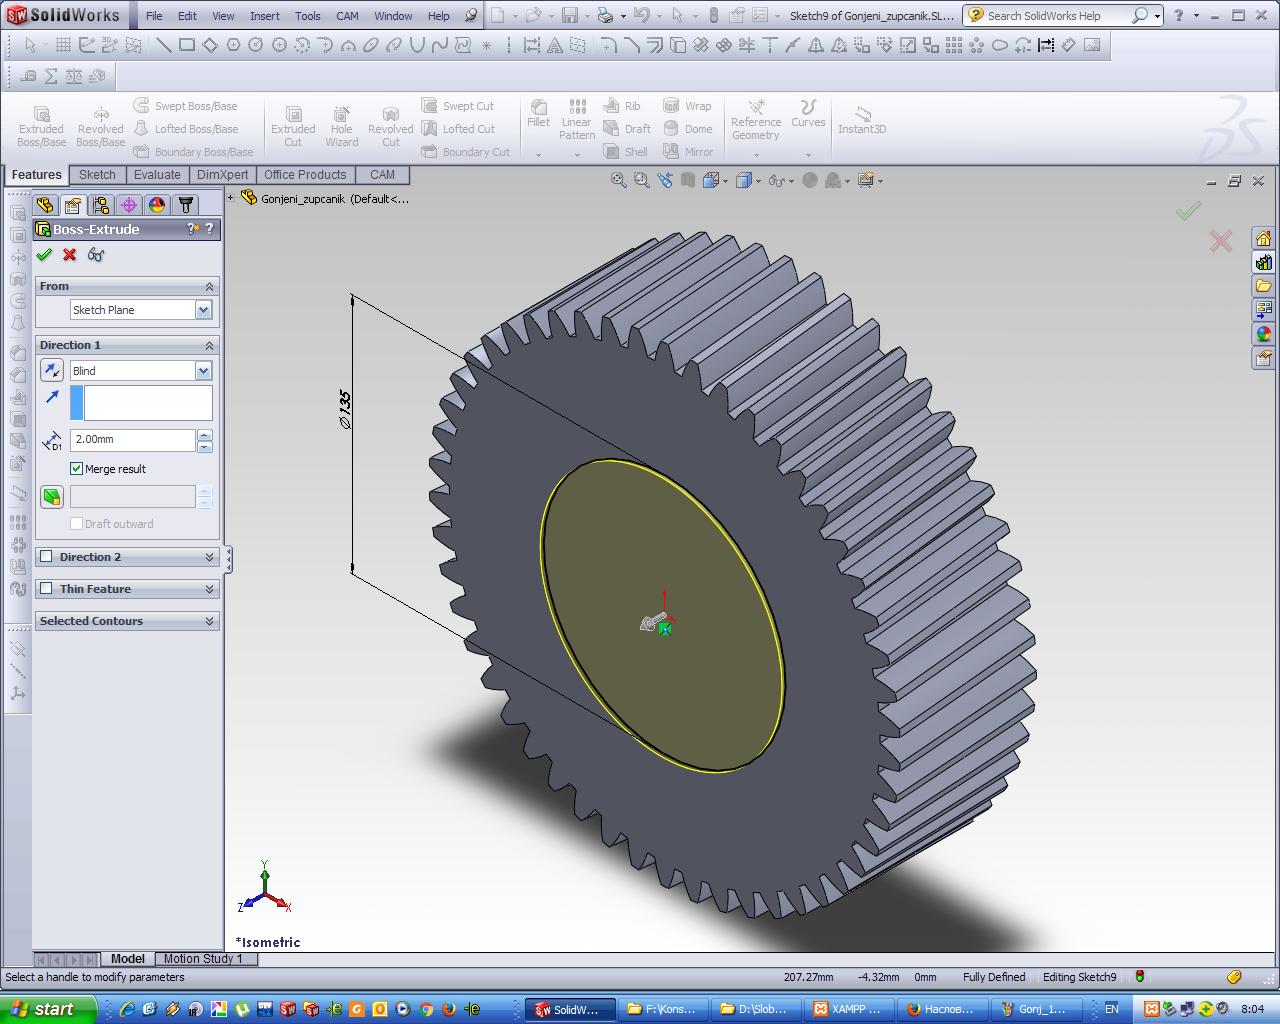Toggle the detailed preview eyeglasses icon

tap(96, 255)
